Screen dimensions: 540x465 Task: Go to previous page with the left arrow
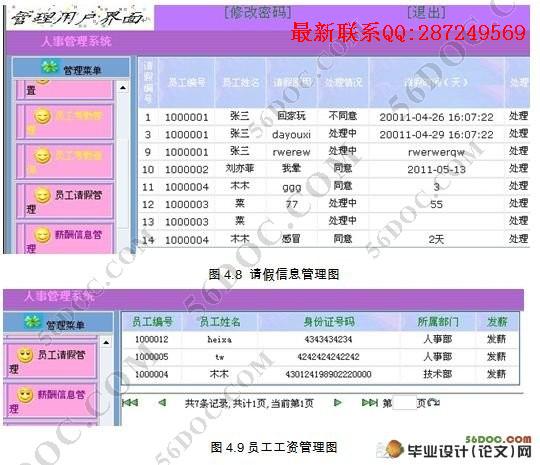point(162,402)
